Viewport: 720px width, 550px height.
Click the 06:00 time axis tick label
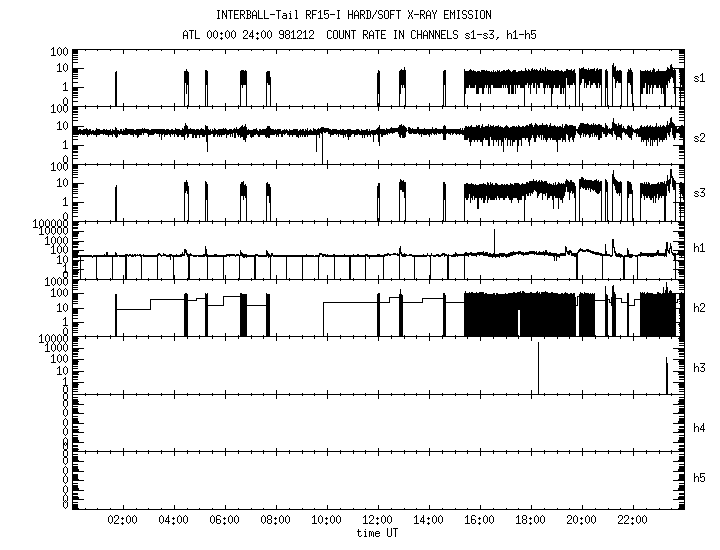point(225,522)
